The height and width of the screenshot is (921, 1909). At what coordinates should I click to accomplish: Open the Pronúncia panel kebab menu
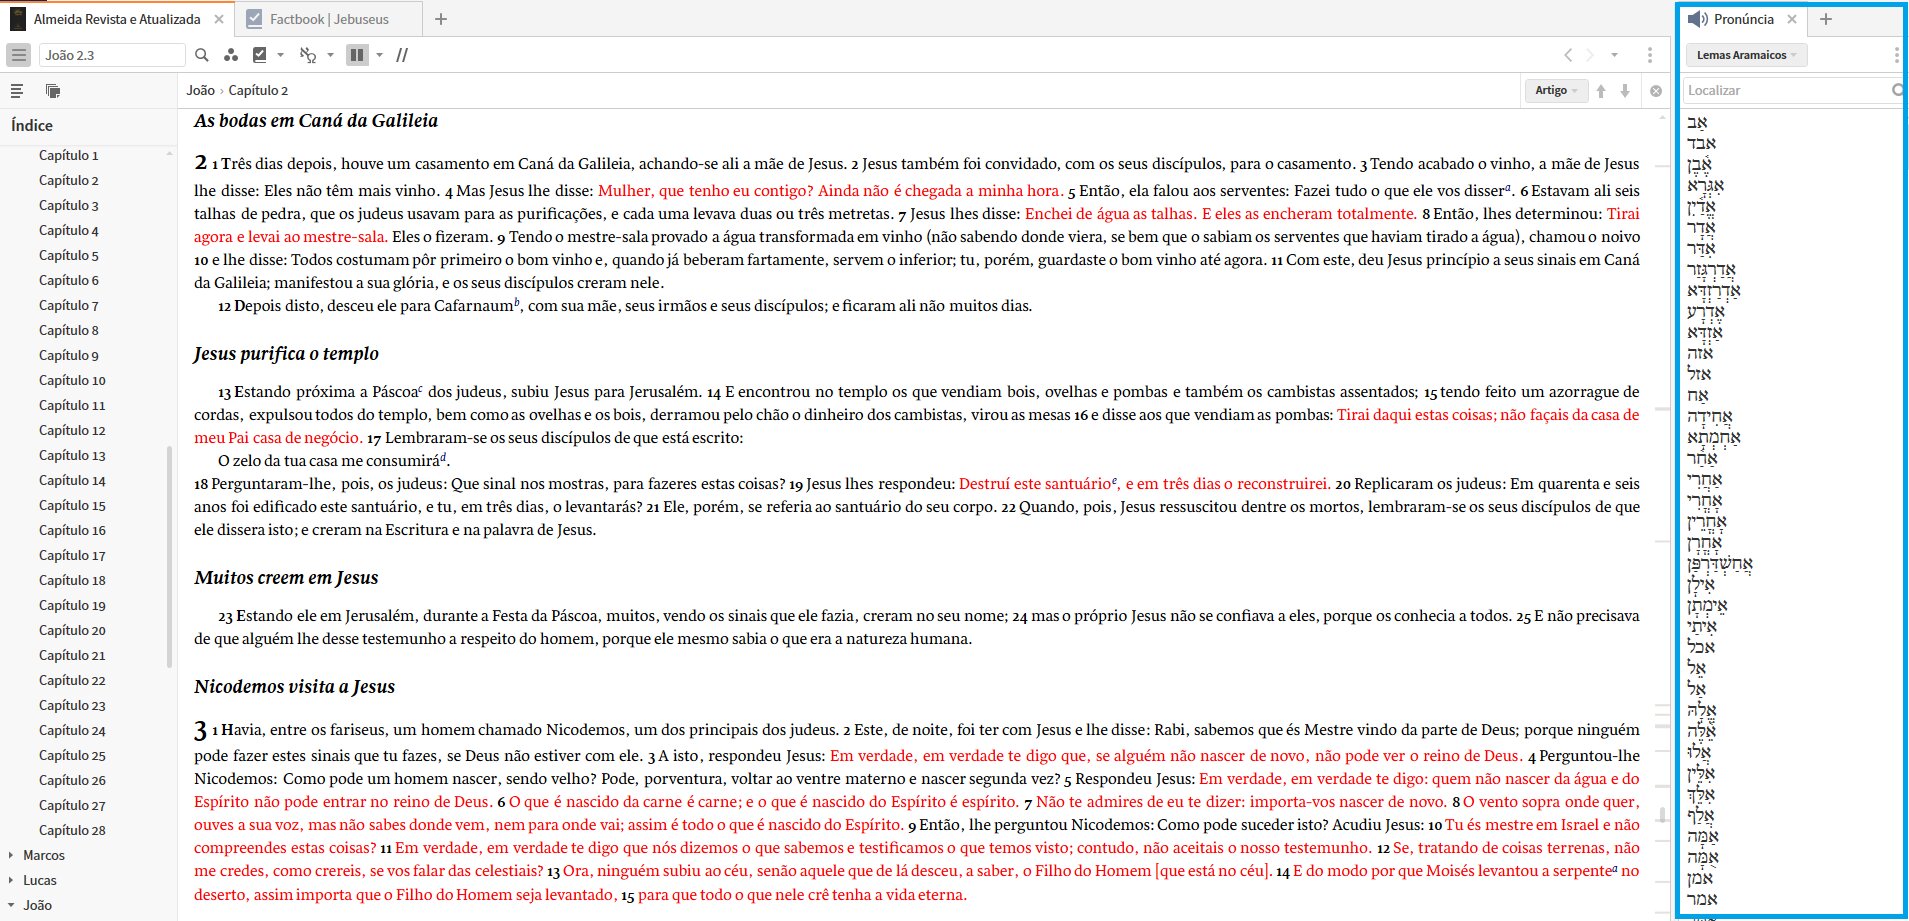pyautogui.click(x=1896, y=55)
